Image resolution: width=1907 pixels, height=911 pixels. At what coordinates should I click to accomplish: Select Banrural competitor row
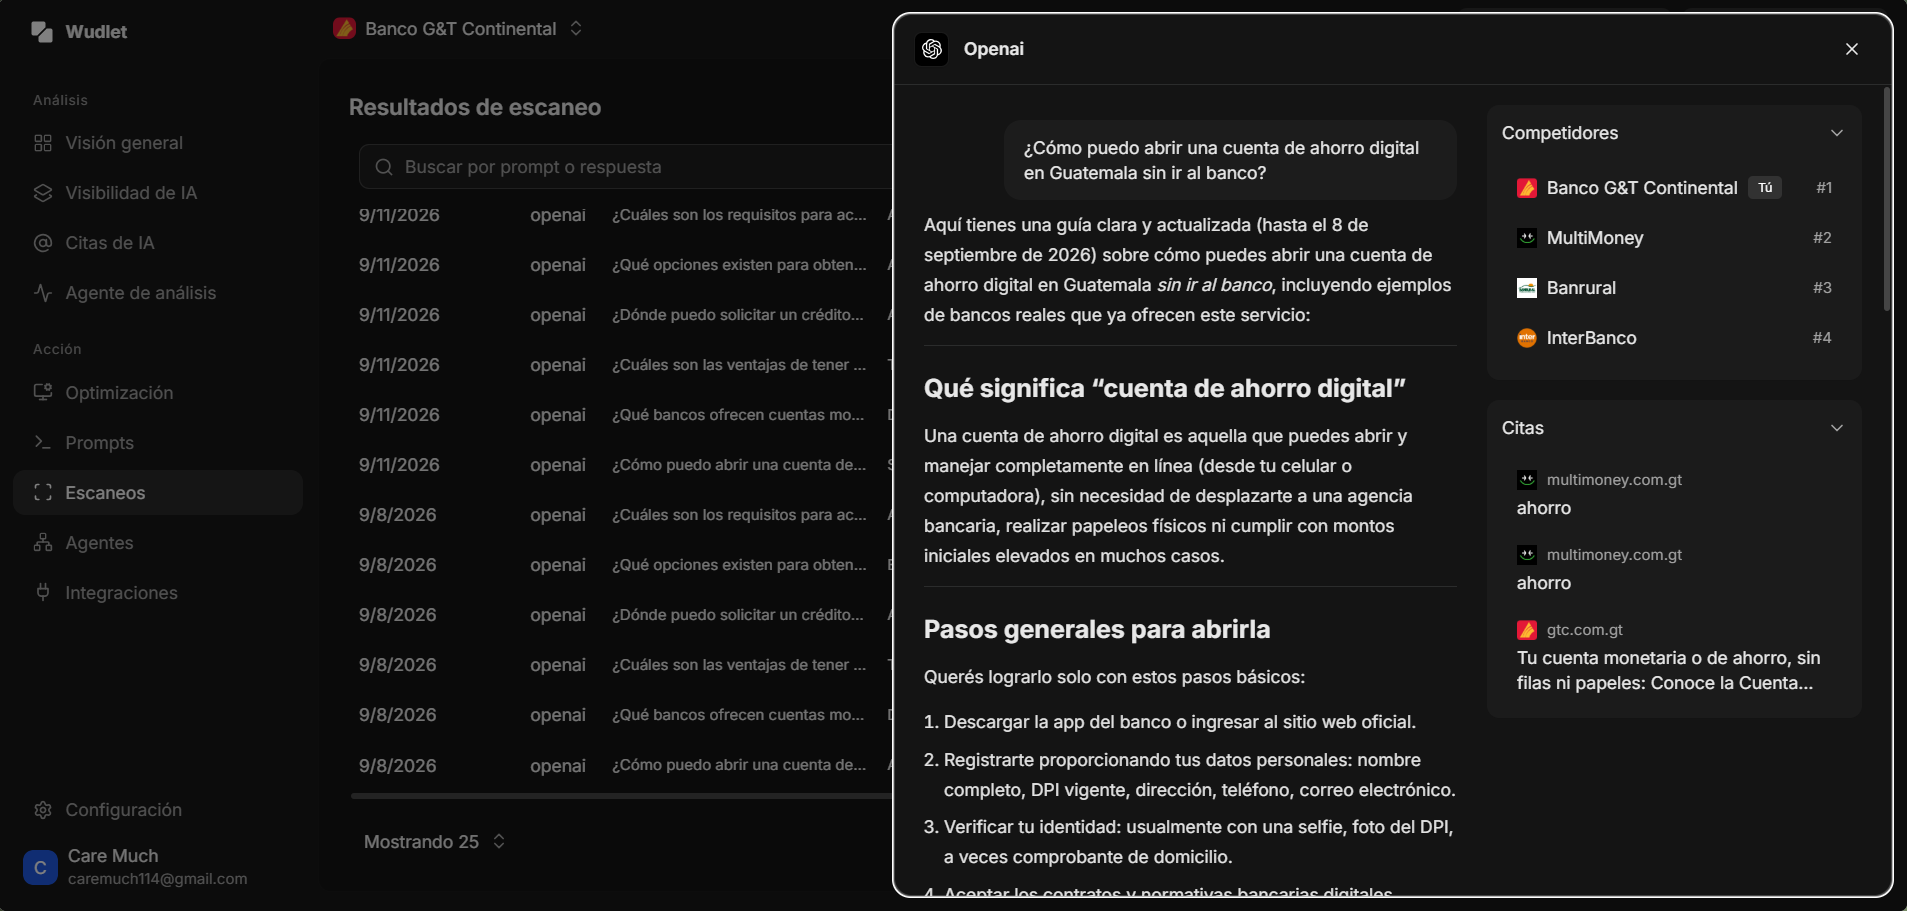click(x=1674, y=288)
